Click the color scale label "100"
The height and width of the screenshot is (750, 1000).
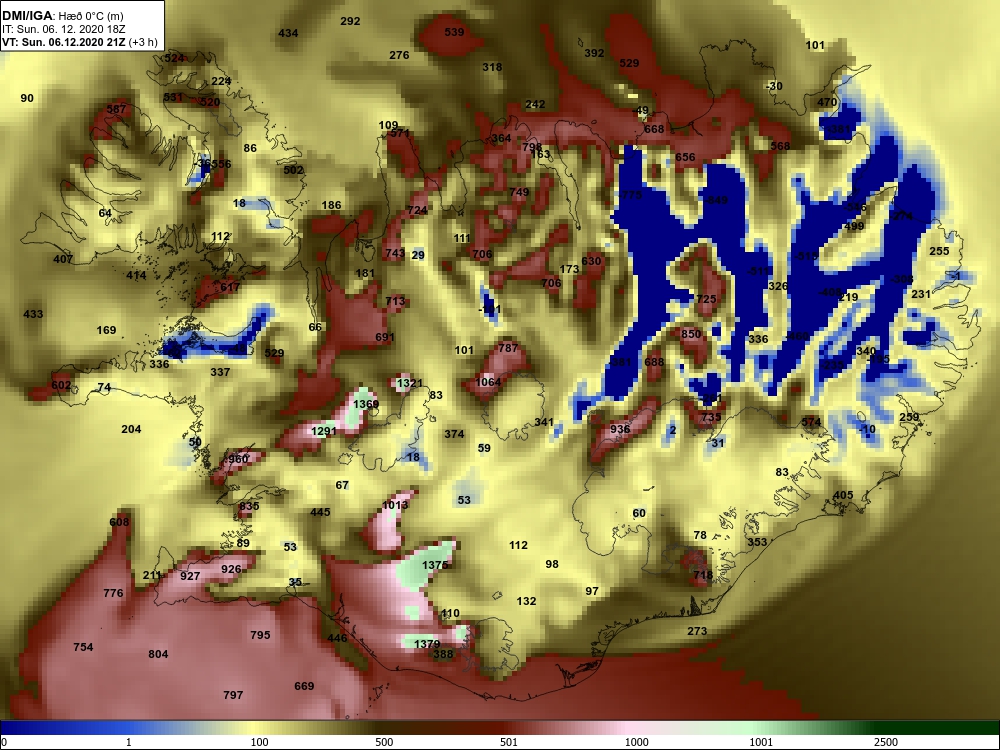click(x=260, y=742)
